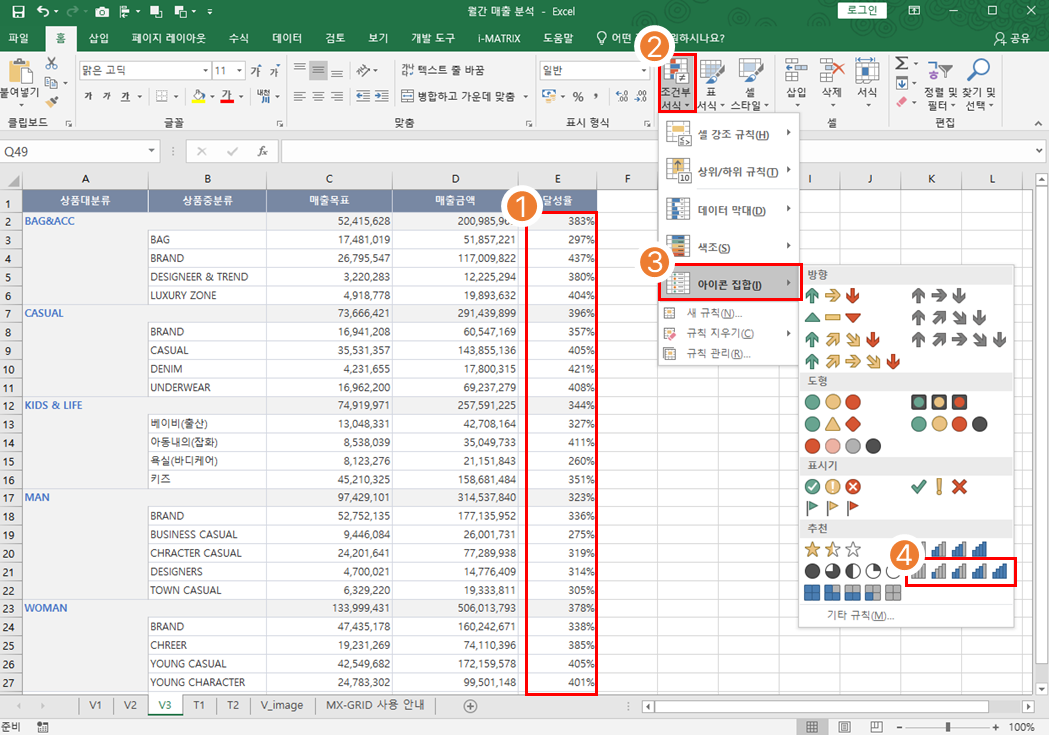The height and width of the screenshot is (735, 1049).
Task: Click the Format Painter brush icon
Action: (x=51, y=101)
